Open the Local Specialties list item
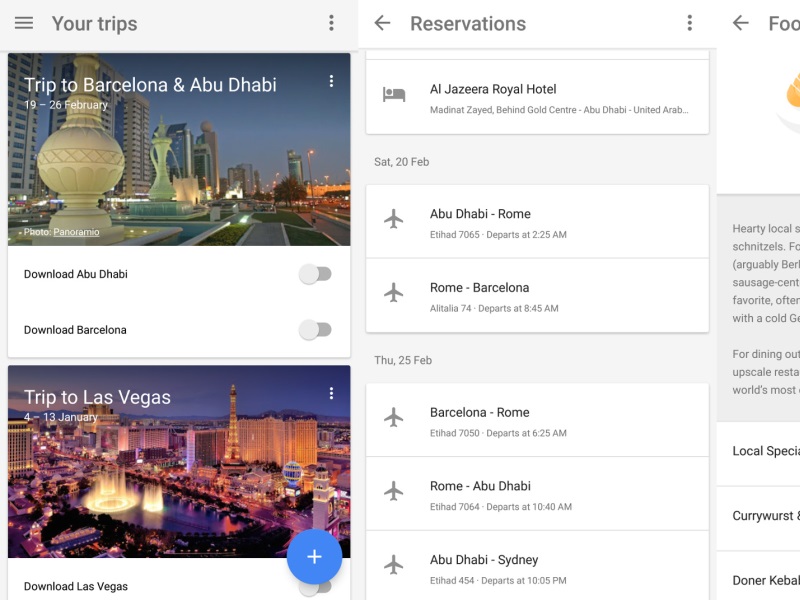This screenshot has width=800, height=600. (x=765, y=451)
